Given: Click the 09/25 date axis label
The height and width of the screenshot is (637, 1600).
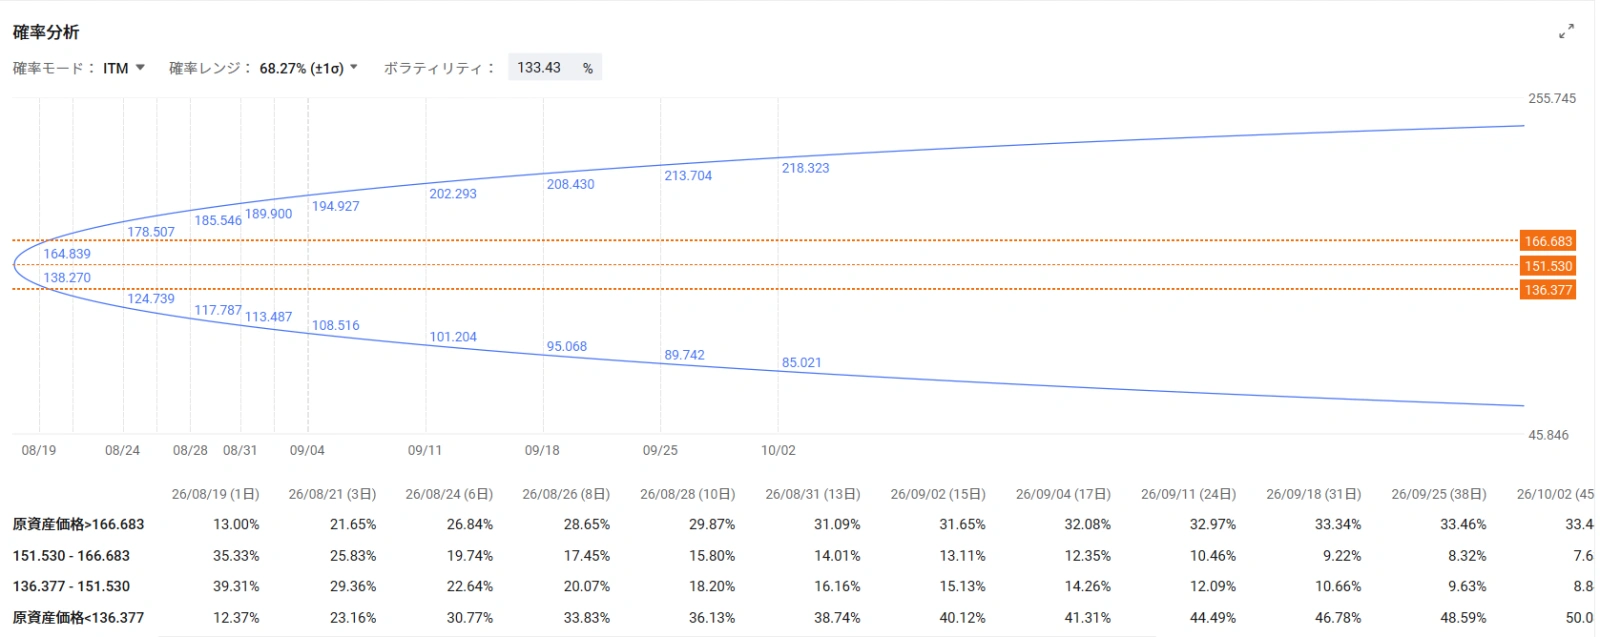Looking at the screenshot, I should (660, 450).
